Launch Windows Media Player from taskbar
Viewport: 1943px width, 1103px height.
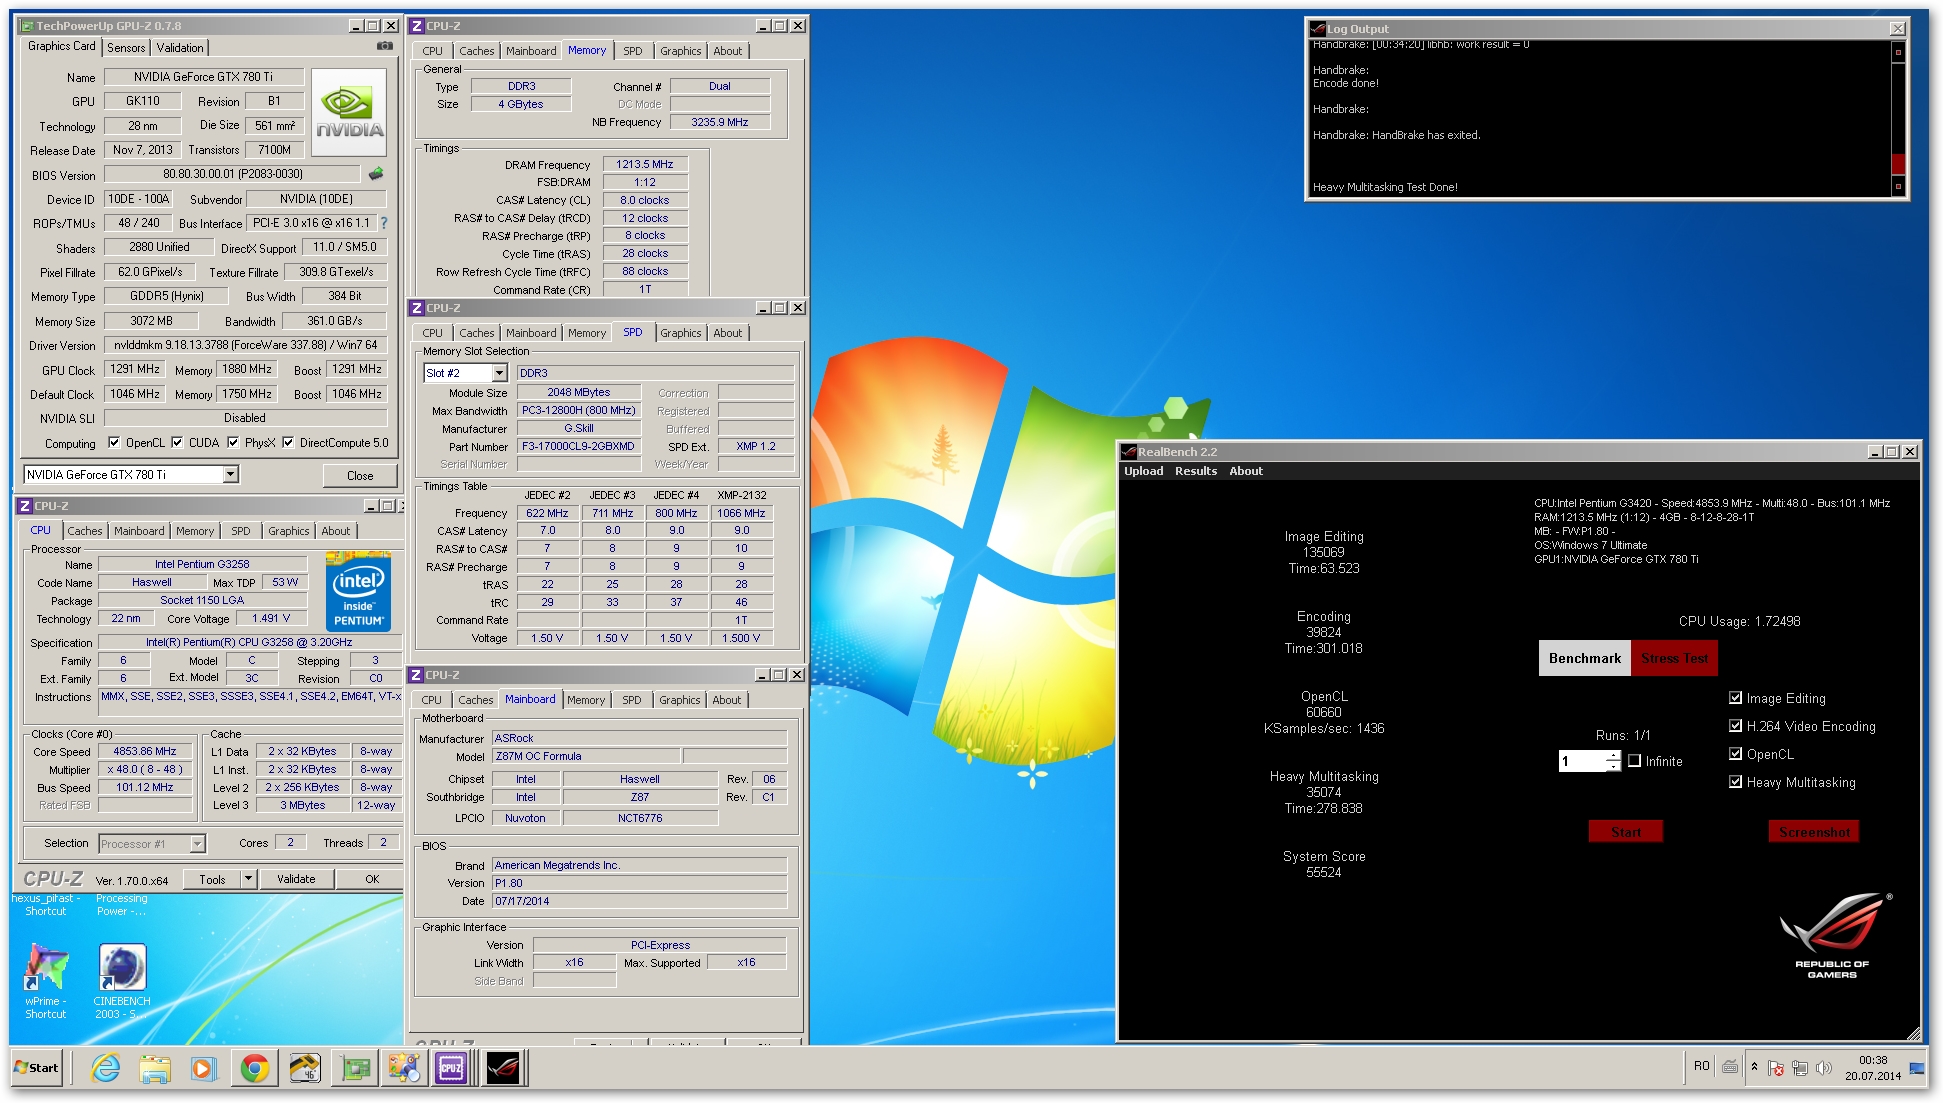click(x=203, y=1068)
